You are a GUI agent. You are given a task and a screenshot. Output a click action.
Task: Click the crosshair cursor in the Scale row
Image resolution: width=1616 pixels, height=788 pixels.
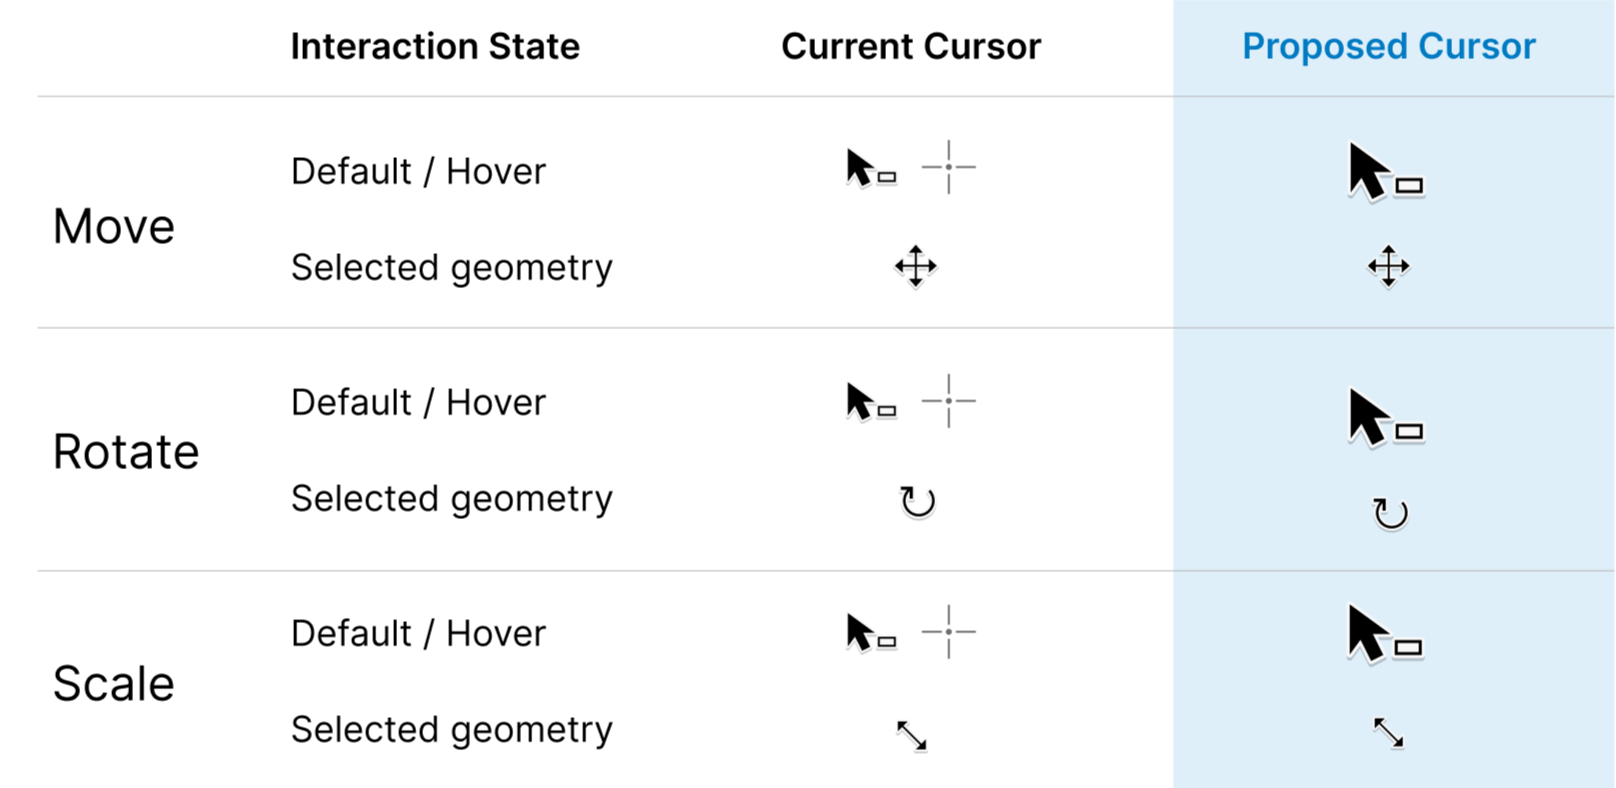tap(948, 632)
